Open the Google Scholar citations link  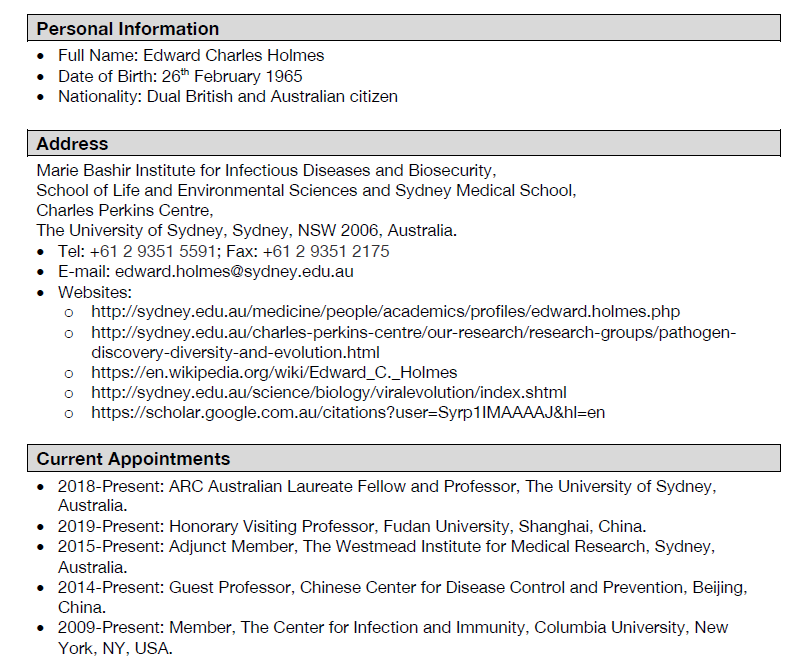coord(347,412)
